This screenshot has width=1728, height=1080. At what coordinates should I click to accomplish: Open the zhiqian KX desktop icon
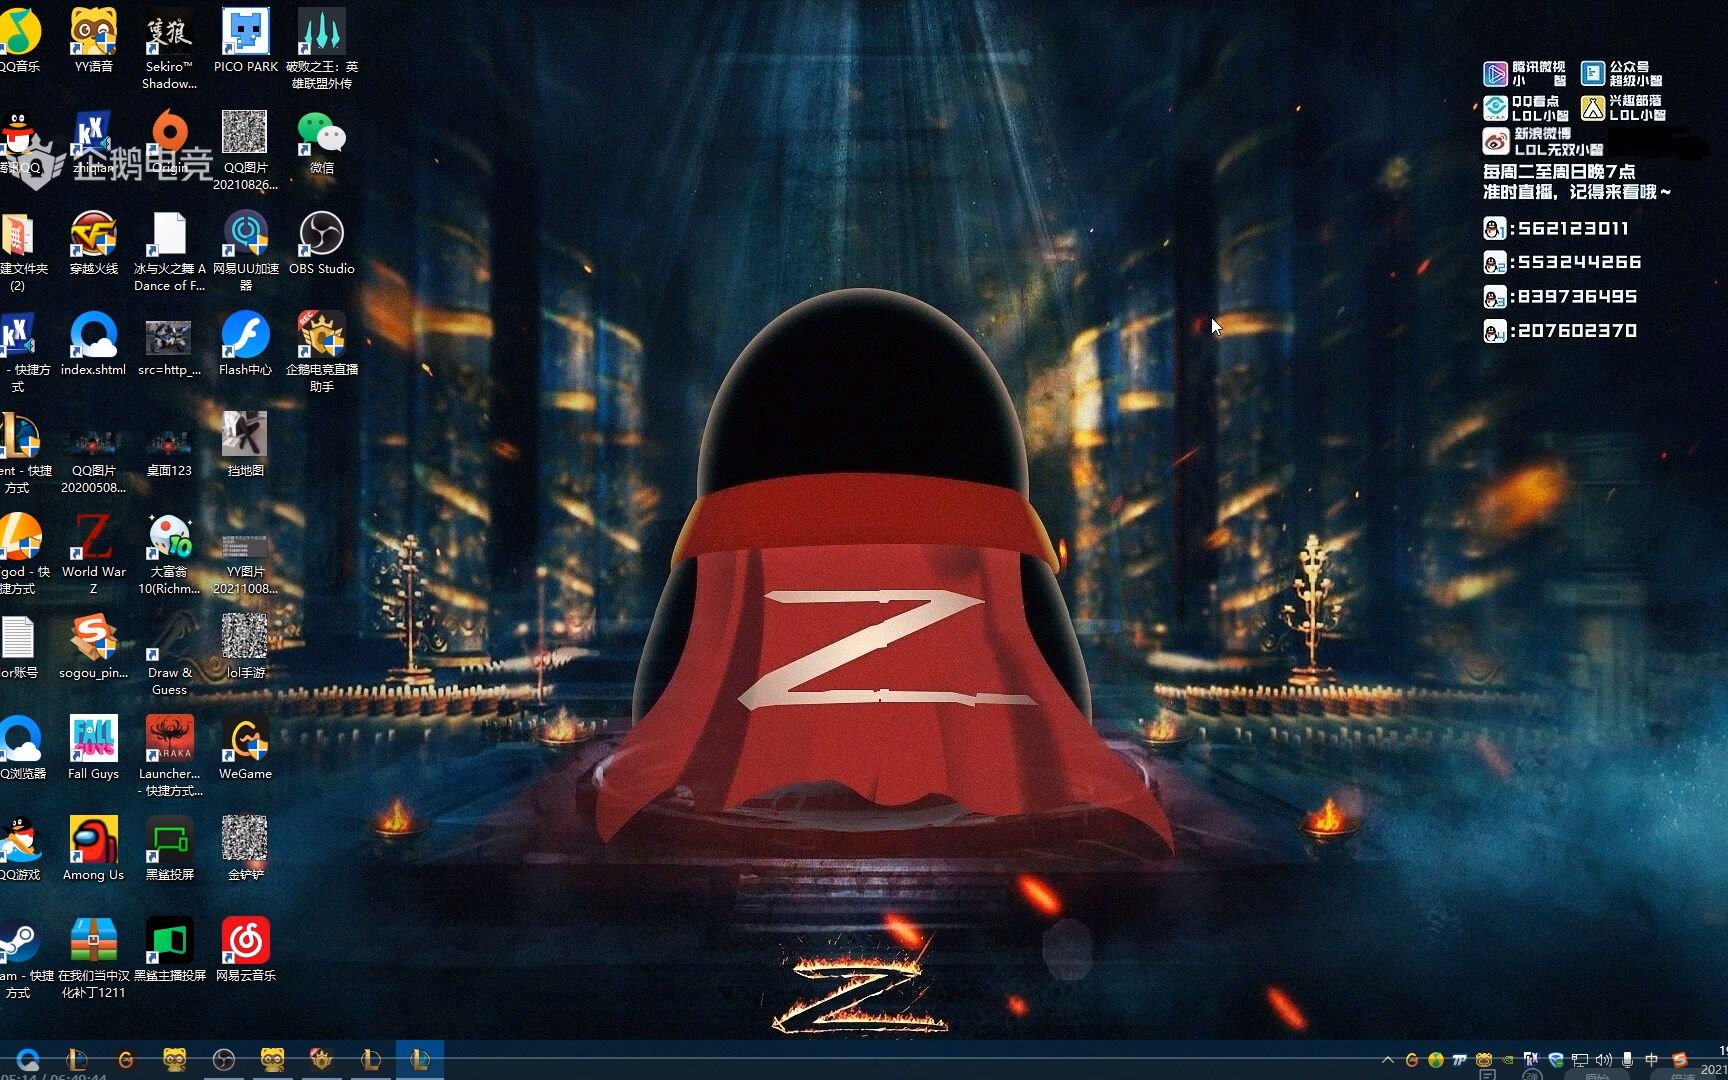93,142
